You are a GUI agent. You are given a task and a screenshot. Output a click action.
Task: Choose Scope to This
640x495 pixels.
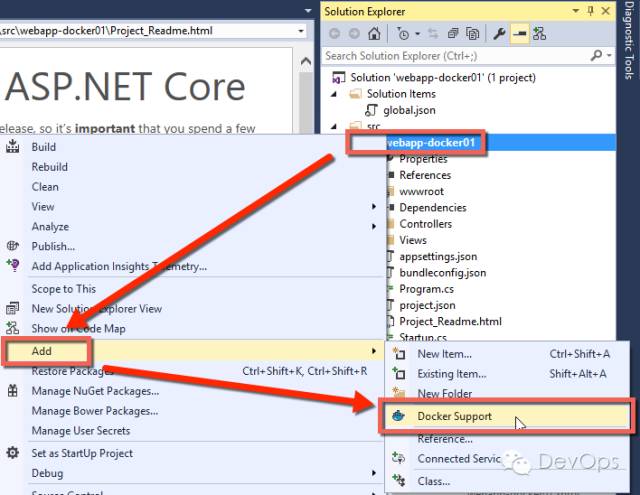[64, 289]
